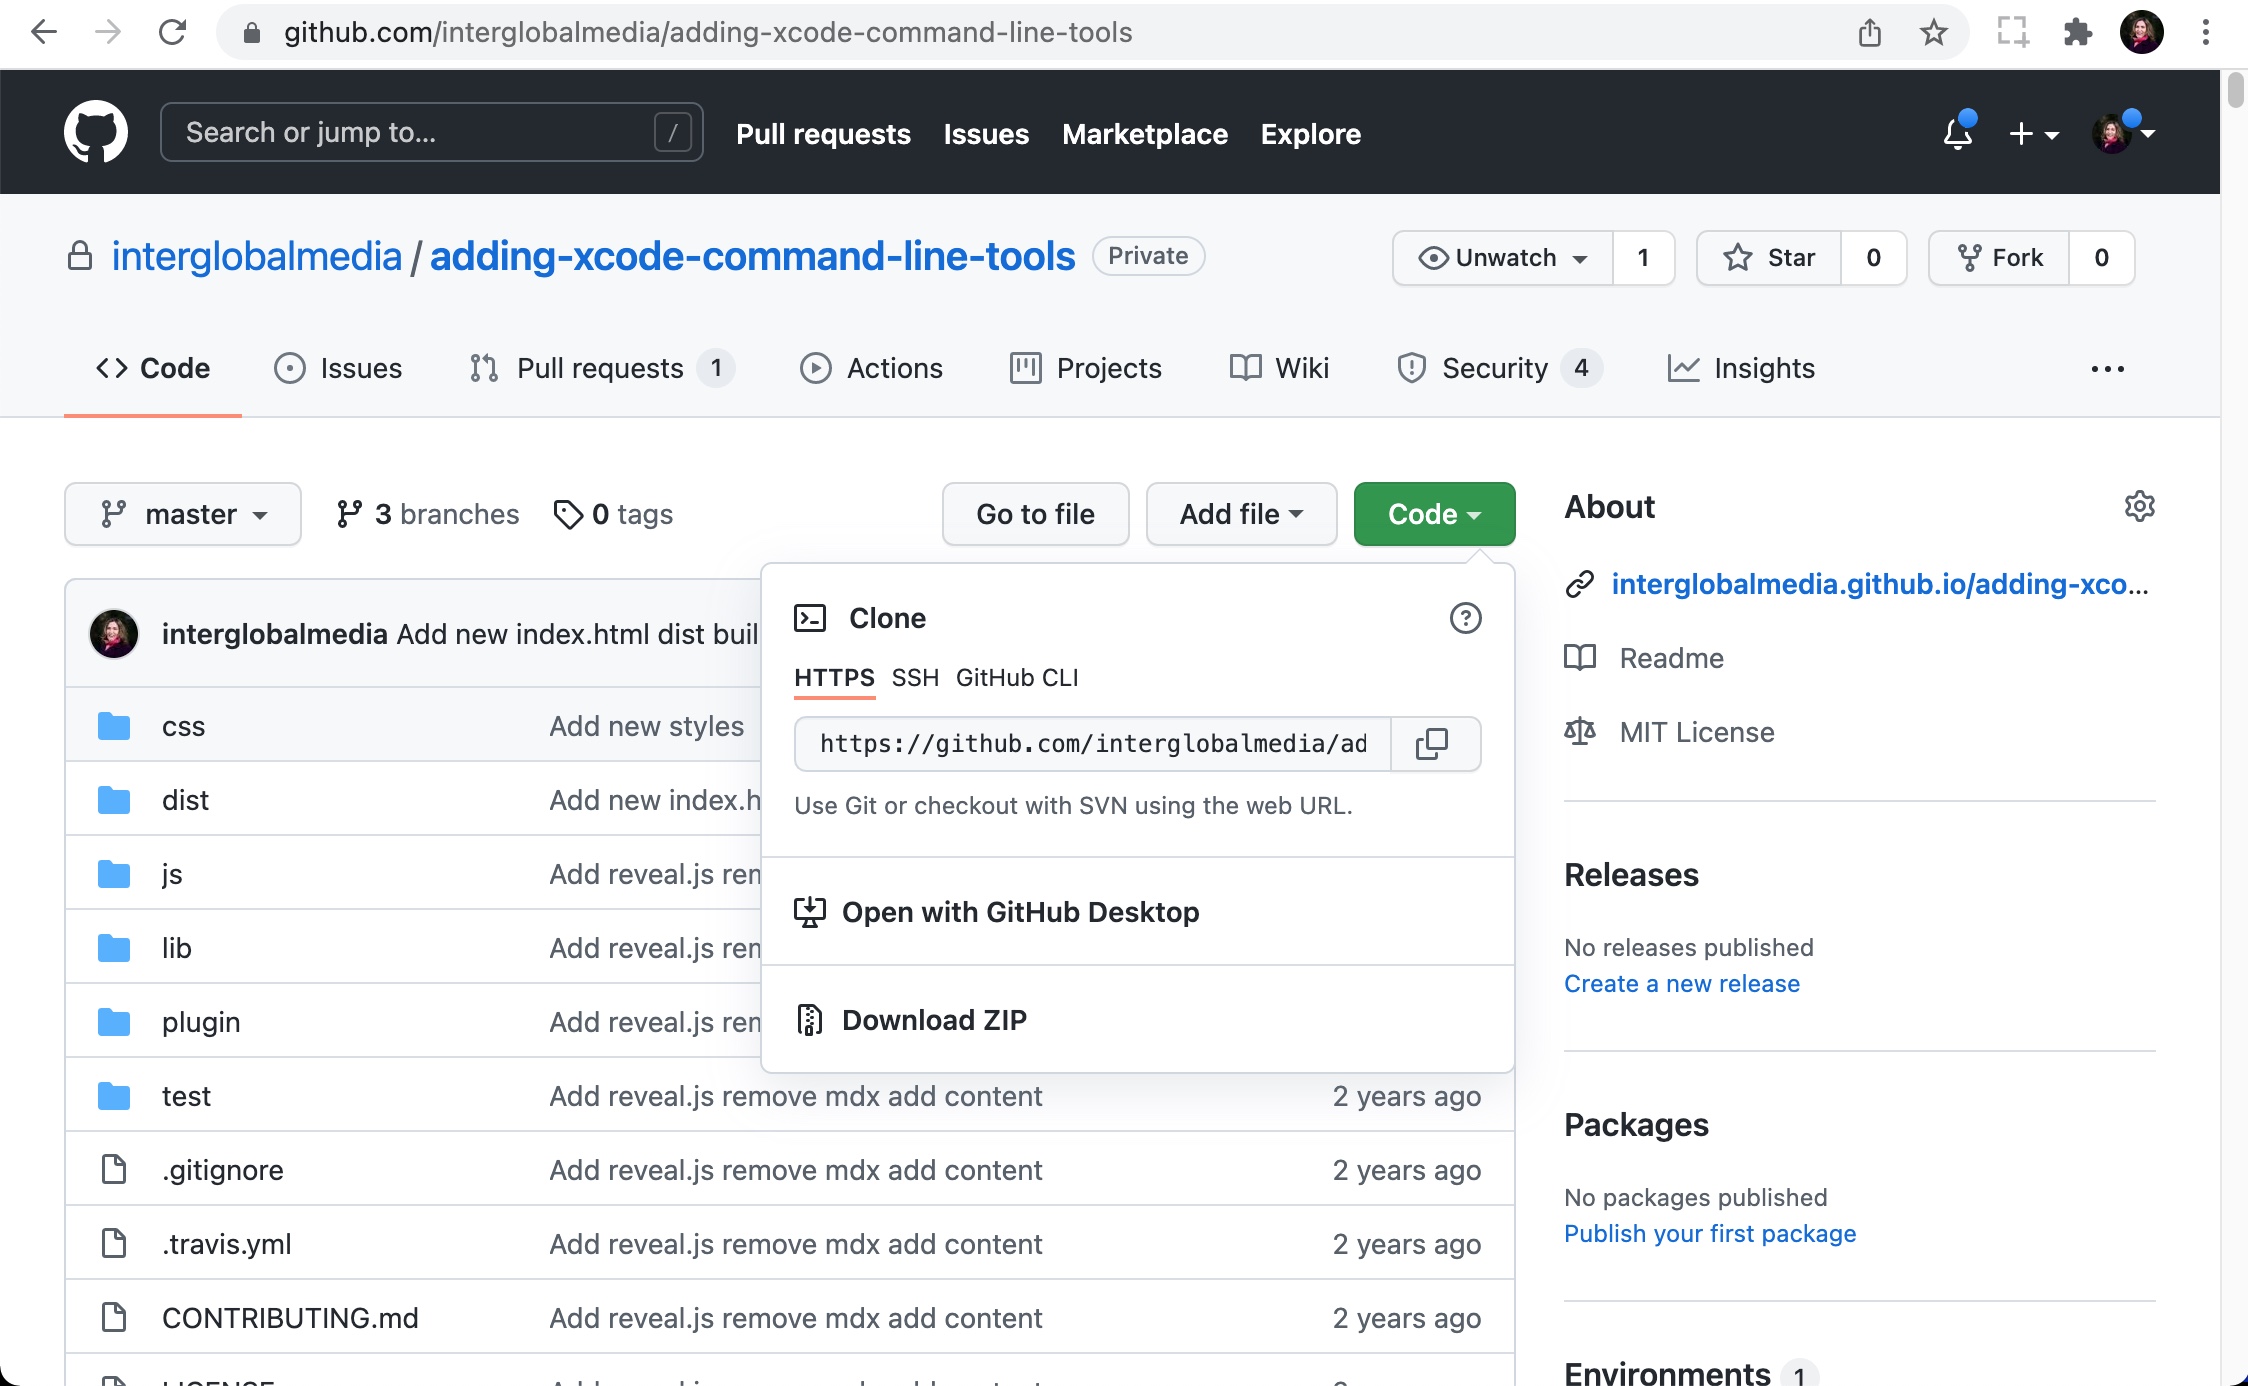2248x1386 pixels.
Task: Open Create a new release link
Action: [1682, 983]
